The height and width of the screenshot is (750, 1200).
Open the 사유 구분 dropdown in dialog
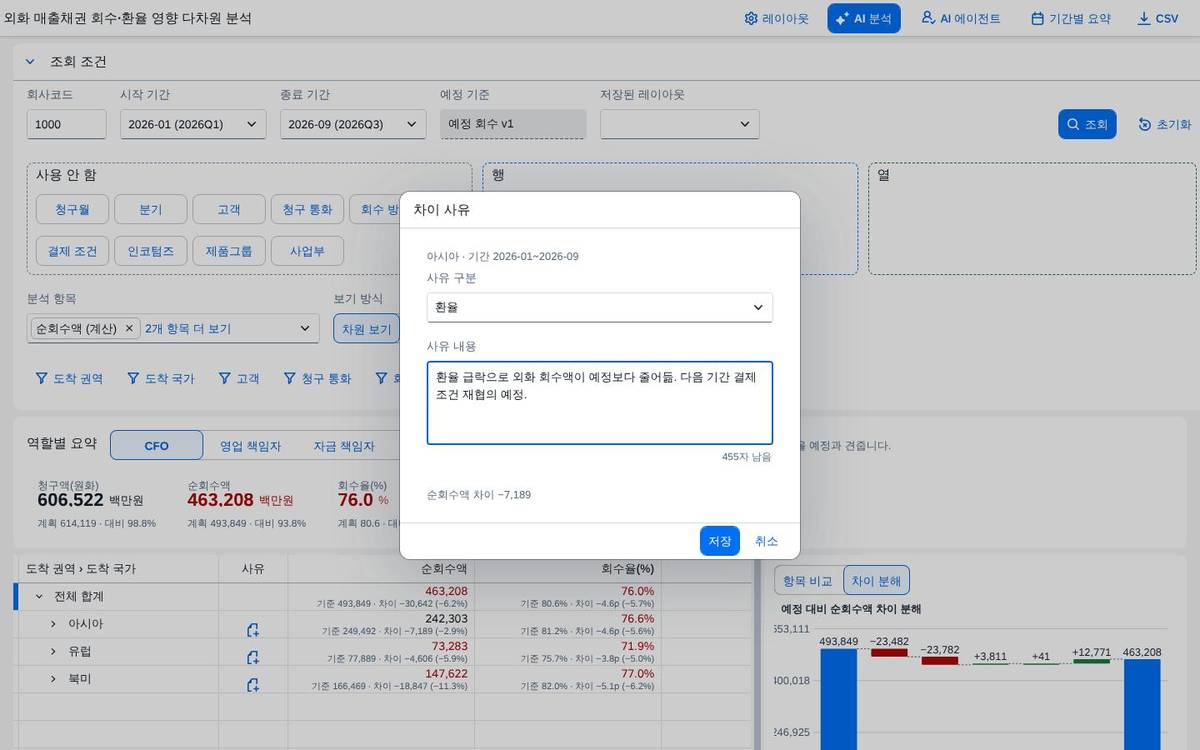click(x=599, y=307)
